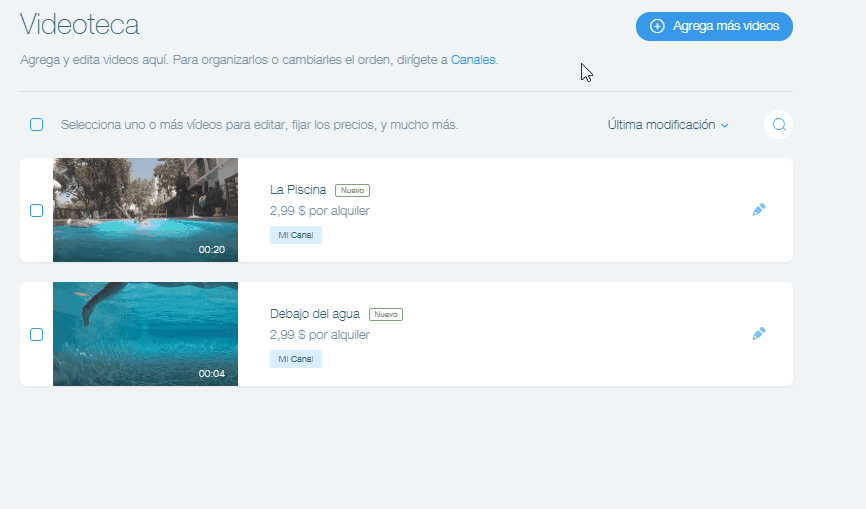The height and width of the screenshot is (509, 866).
Task: Expand sort options via chevron arrow
Action: (x=725, y=126)
